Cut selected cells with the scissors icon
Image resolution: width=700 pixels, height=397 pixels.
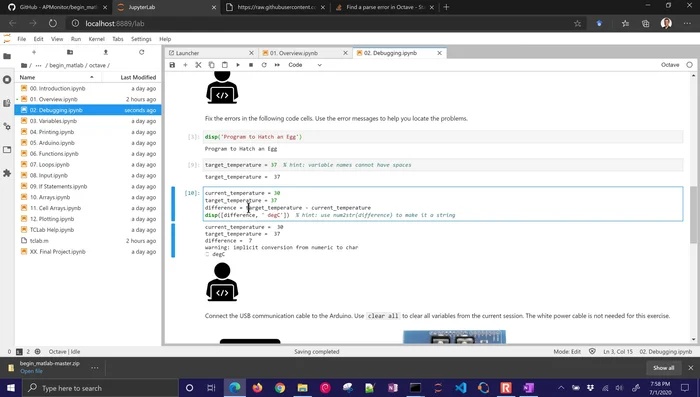coord(198,65)
